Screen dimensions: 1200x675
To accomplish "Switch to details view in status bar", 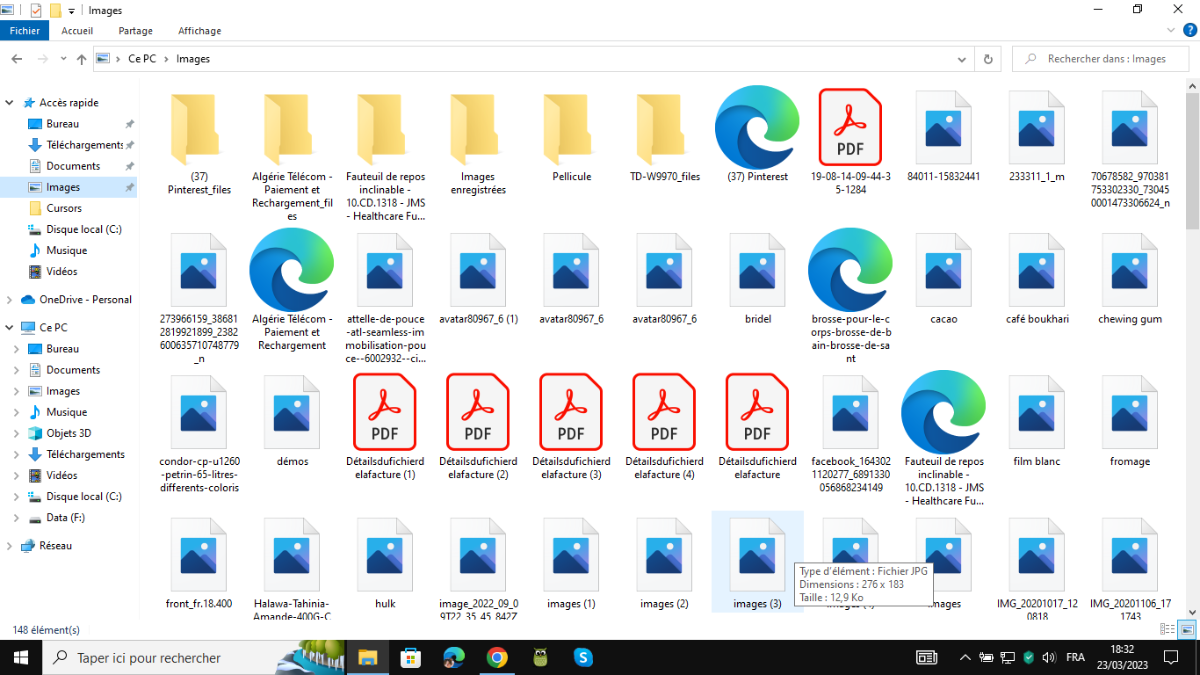I will pos(1167,629).
